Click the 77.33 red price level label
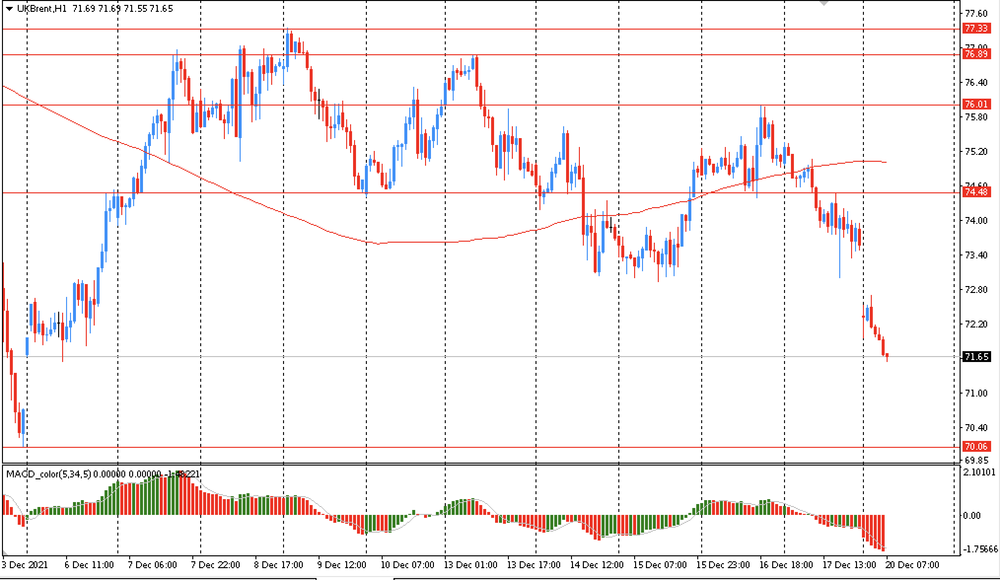This screenshot has width=1000, height=580. (976, 29)
